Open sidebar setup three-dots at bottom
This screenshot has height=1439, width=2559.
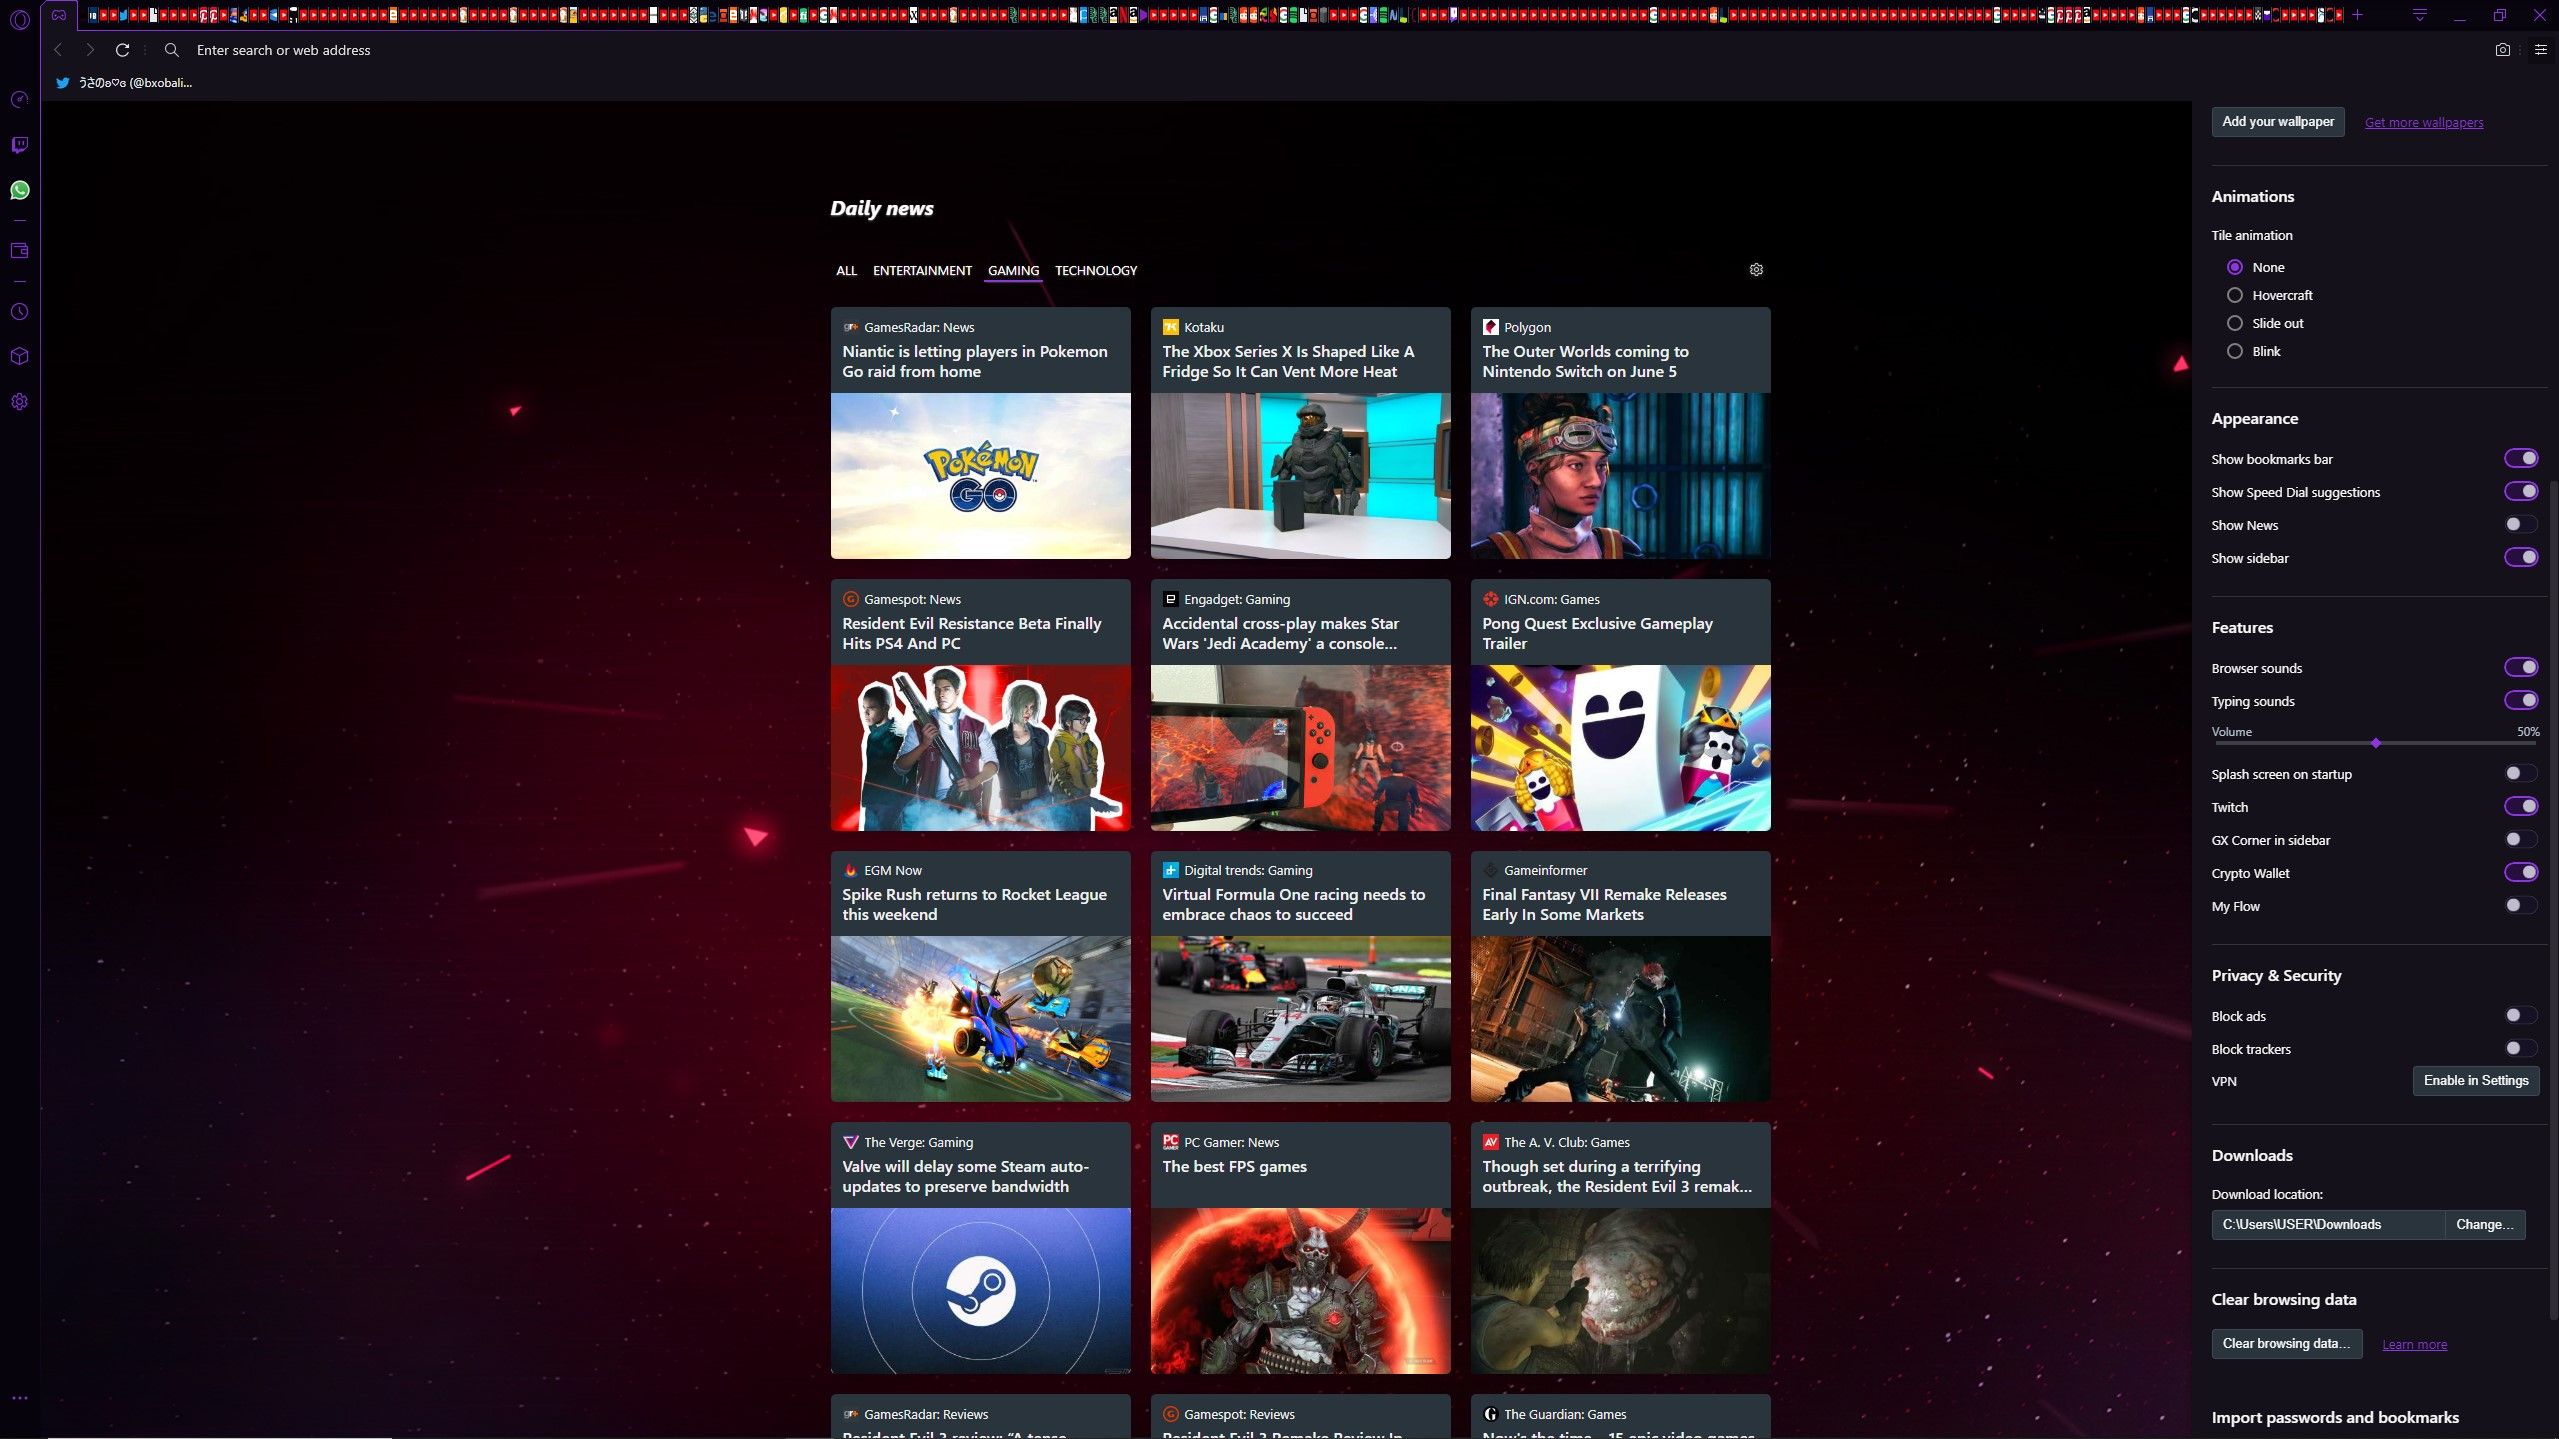tap(19, 1398)
